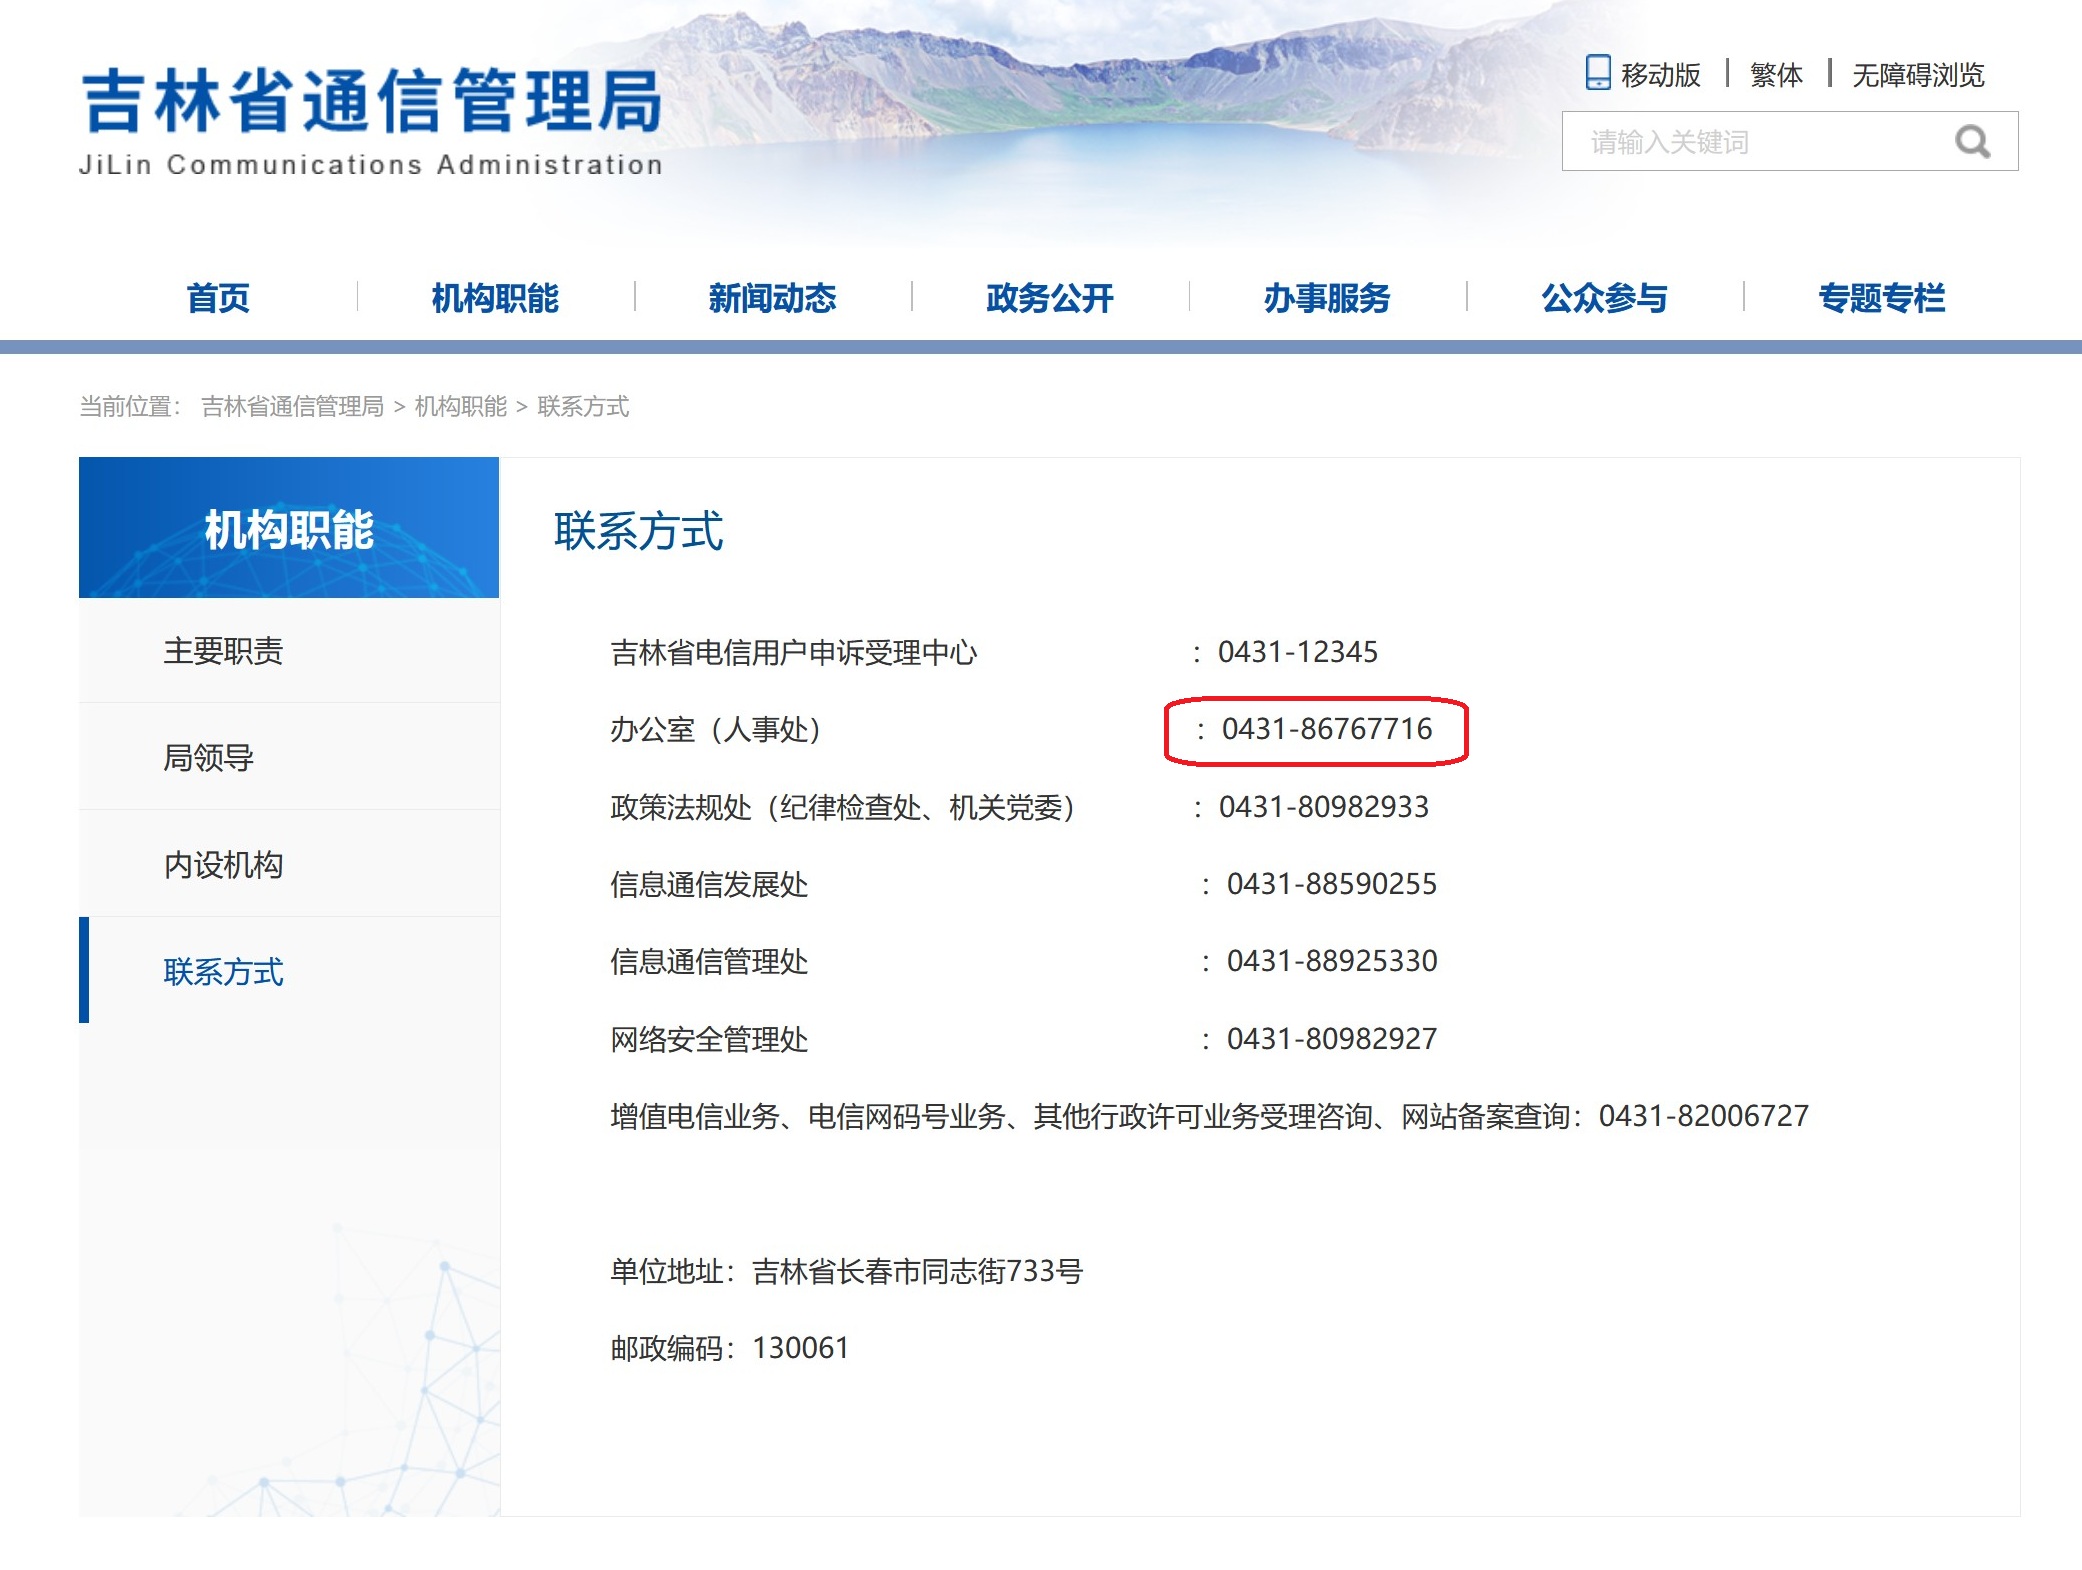Open the 办事服务 services menu

coord(1326,297)
